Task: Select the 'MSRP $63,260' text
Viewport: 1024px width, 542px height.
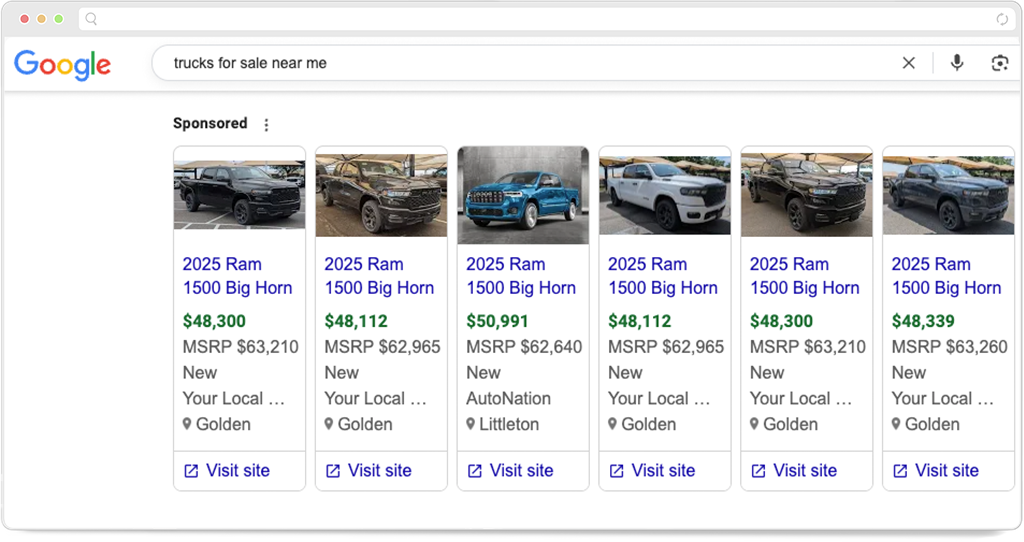Action: tap(950, 347)
